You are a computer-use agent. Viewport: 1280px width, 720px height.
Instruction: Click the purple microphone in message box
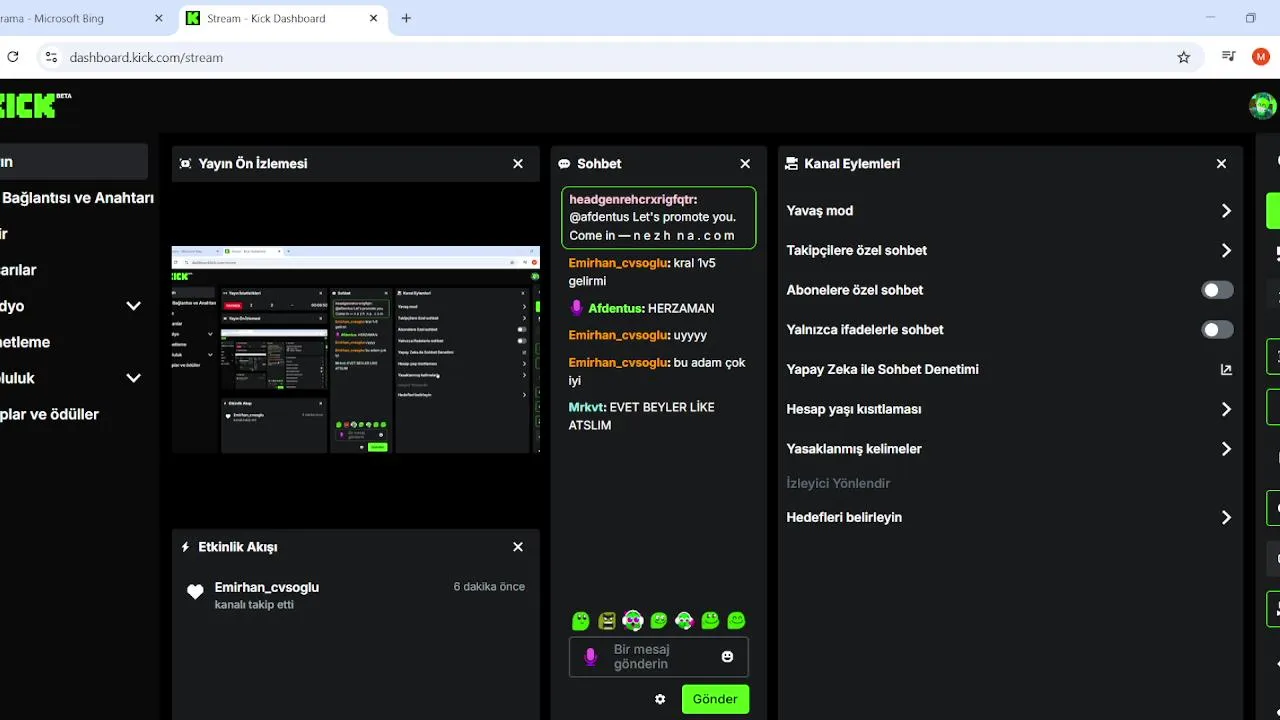(591, 656)
